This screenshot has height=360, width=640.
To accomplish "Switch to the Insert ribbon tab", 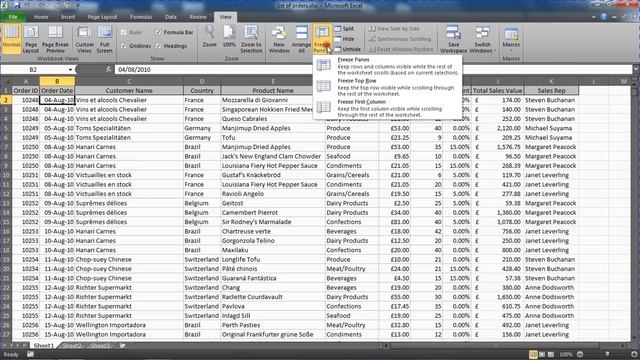I will pyautogui.click(x=68, y=17).
